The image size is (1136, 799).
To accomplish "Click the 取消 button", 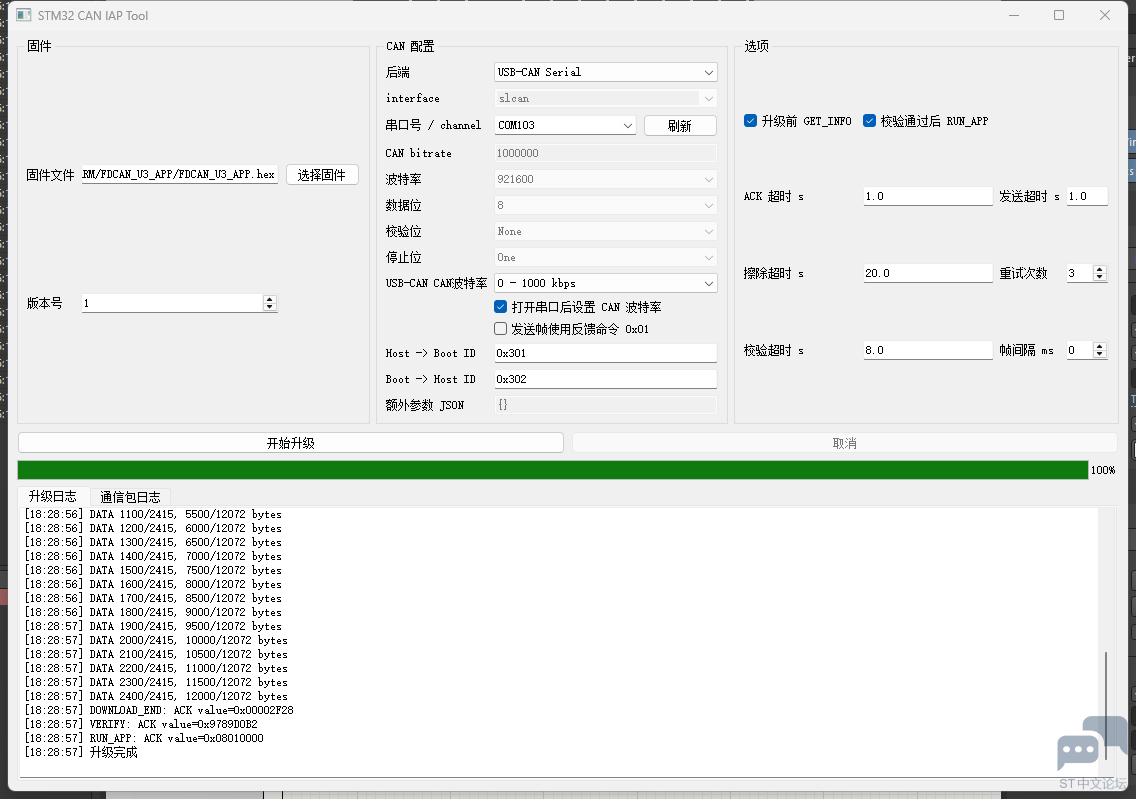I will 845,443.
